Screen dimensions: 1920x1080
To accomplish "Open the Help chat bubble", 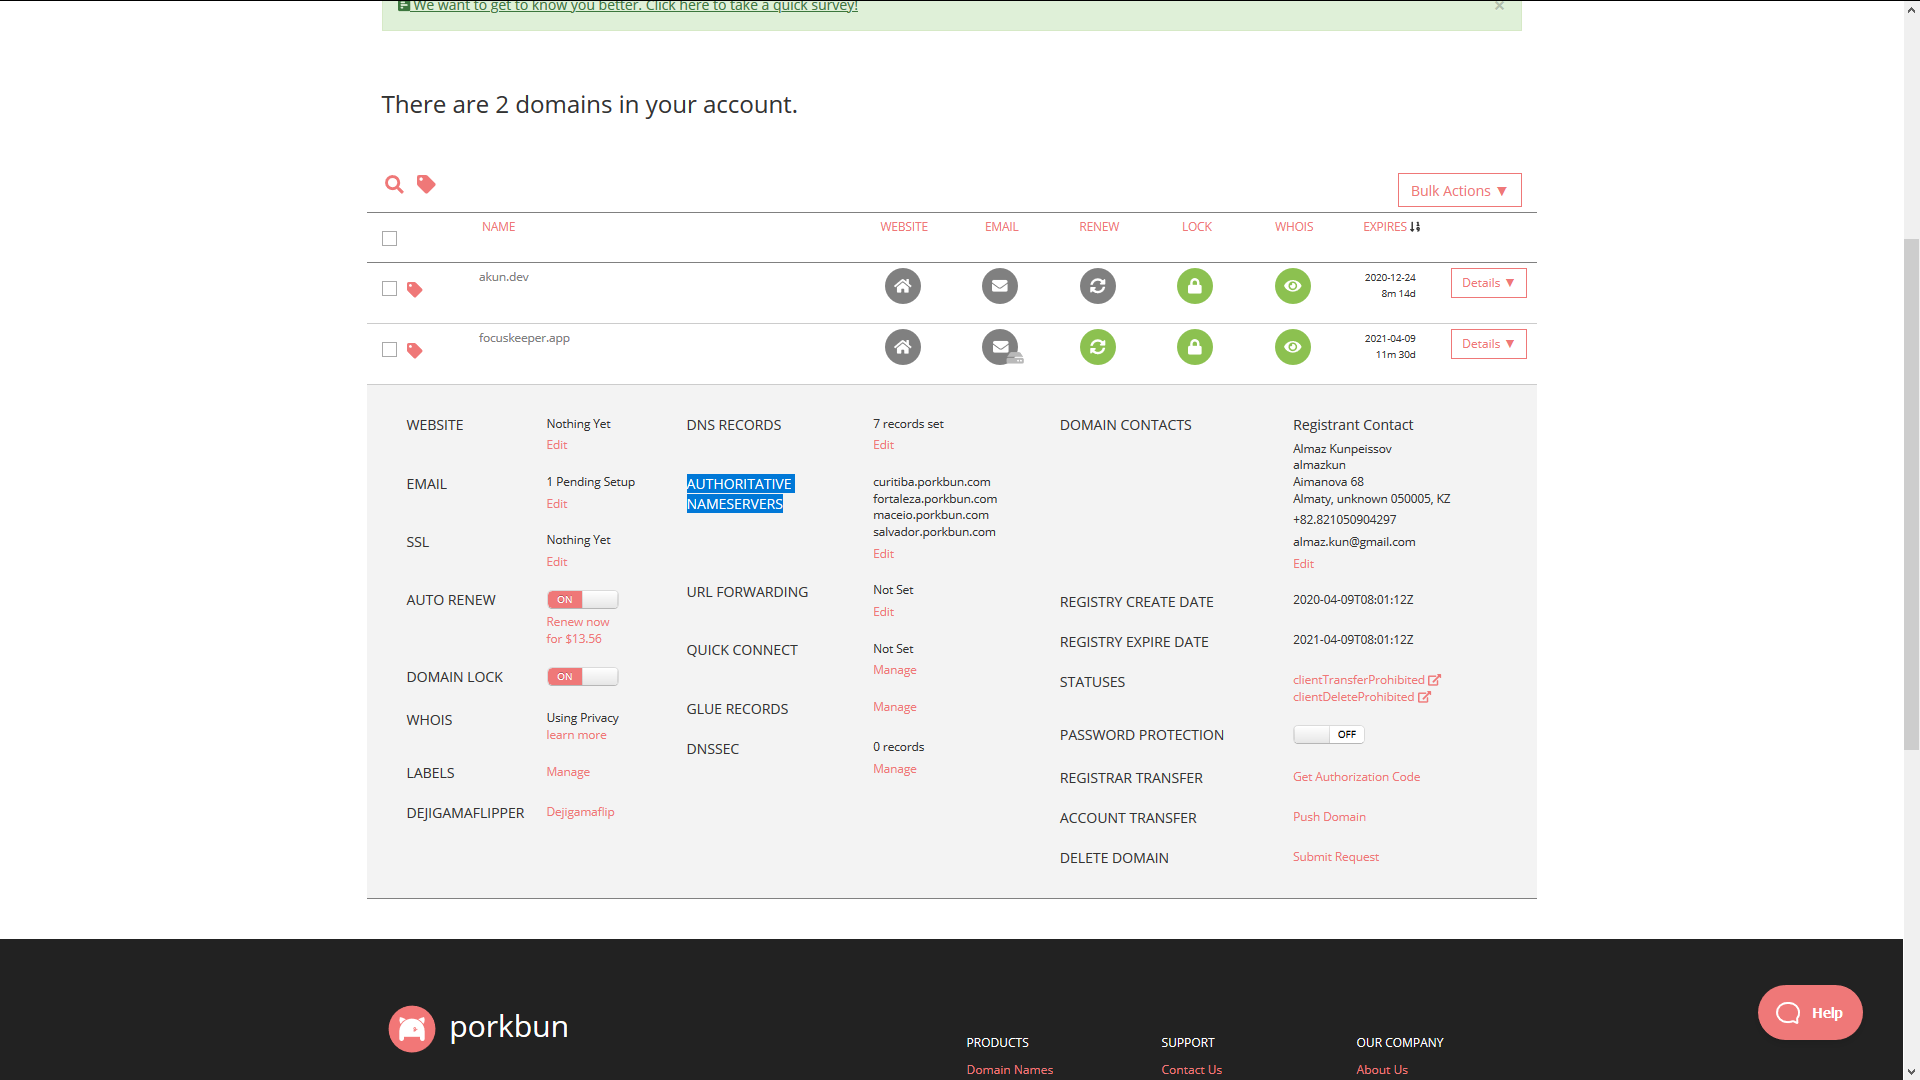I will click(x=1810, y=1012).
